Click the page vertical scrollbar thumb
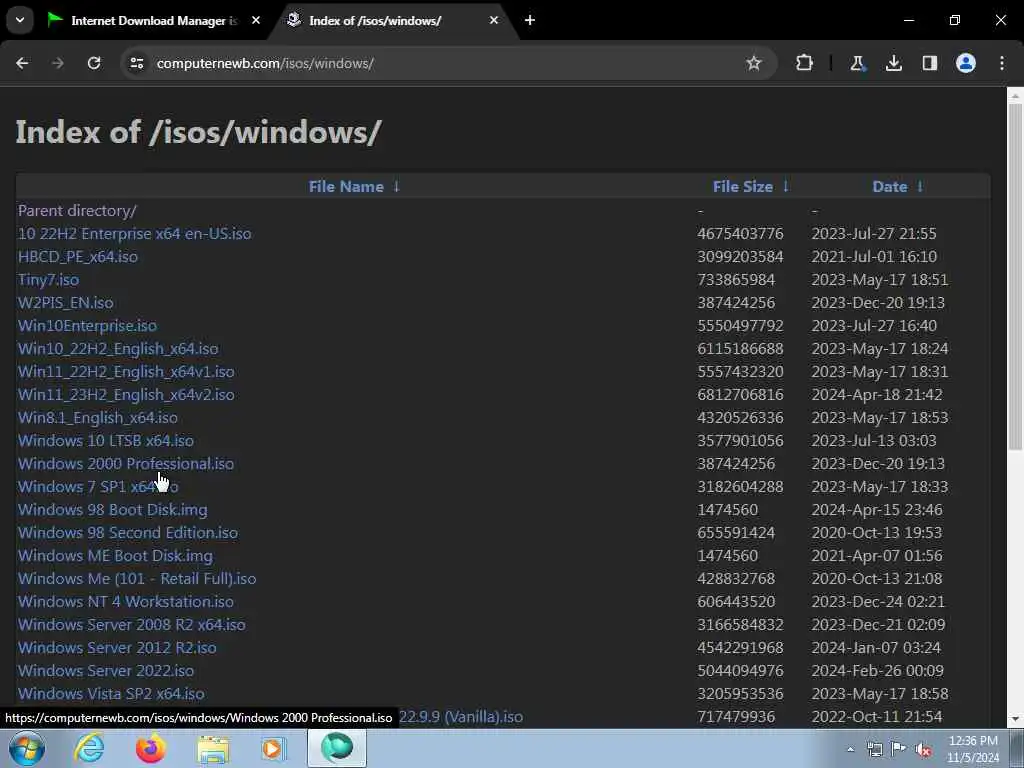Screen dimensions: 1024x768 click(1015, 277)
